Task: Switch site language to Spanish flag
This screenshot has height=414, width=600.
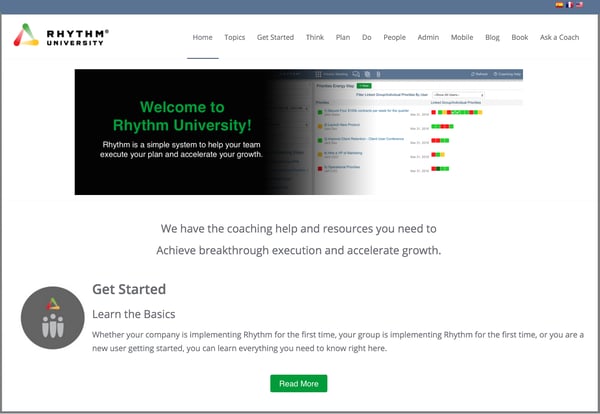Action: coord(559,5)
